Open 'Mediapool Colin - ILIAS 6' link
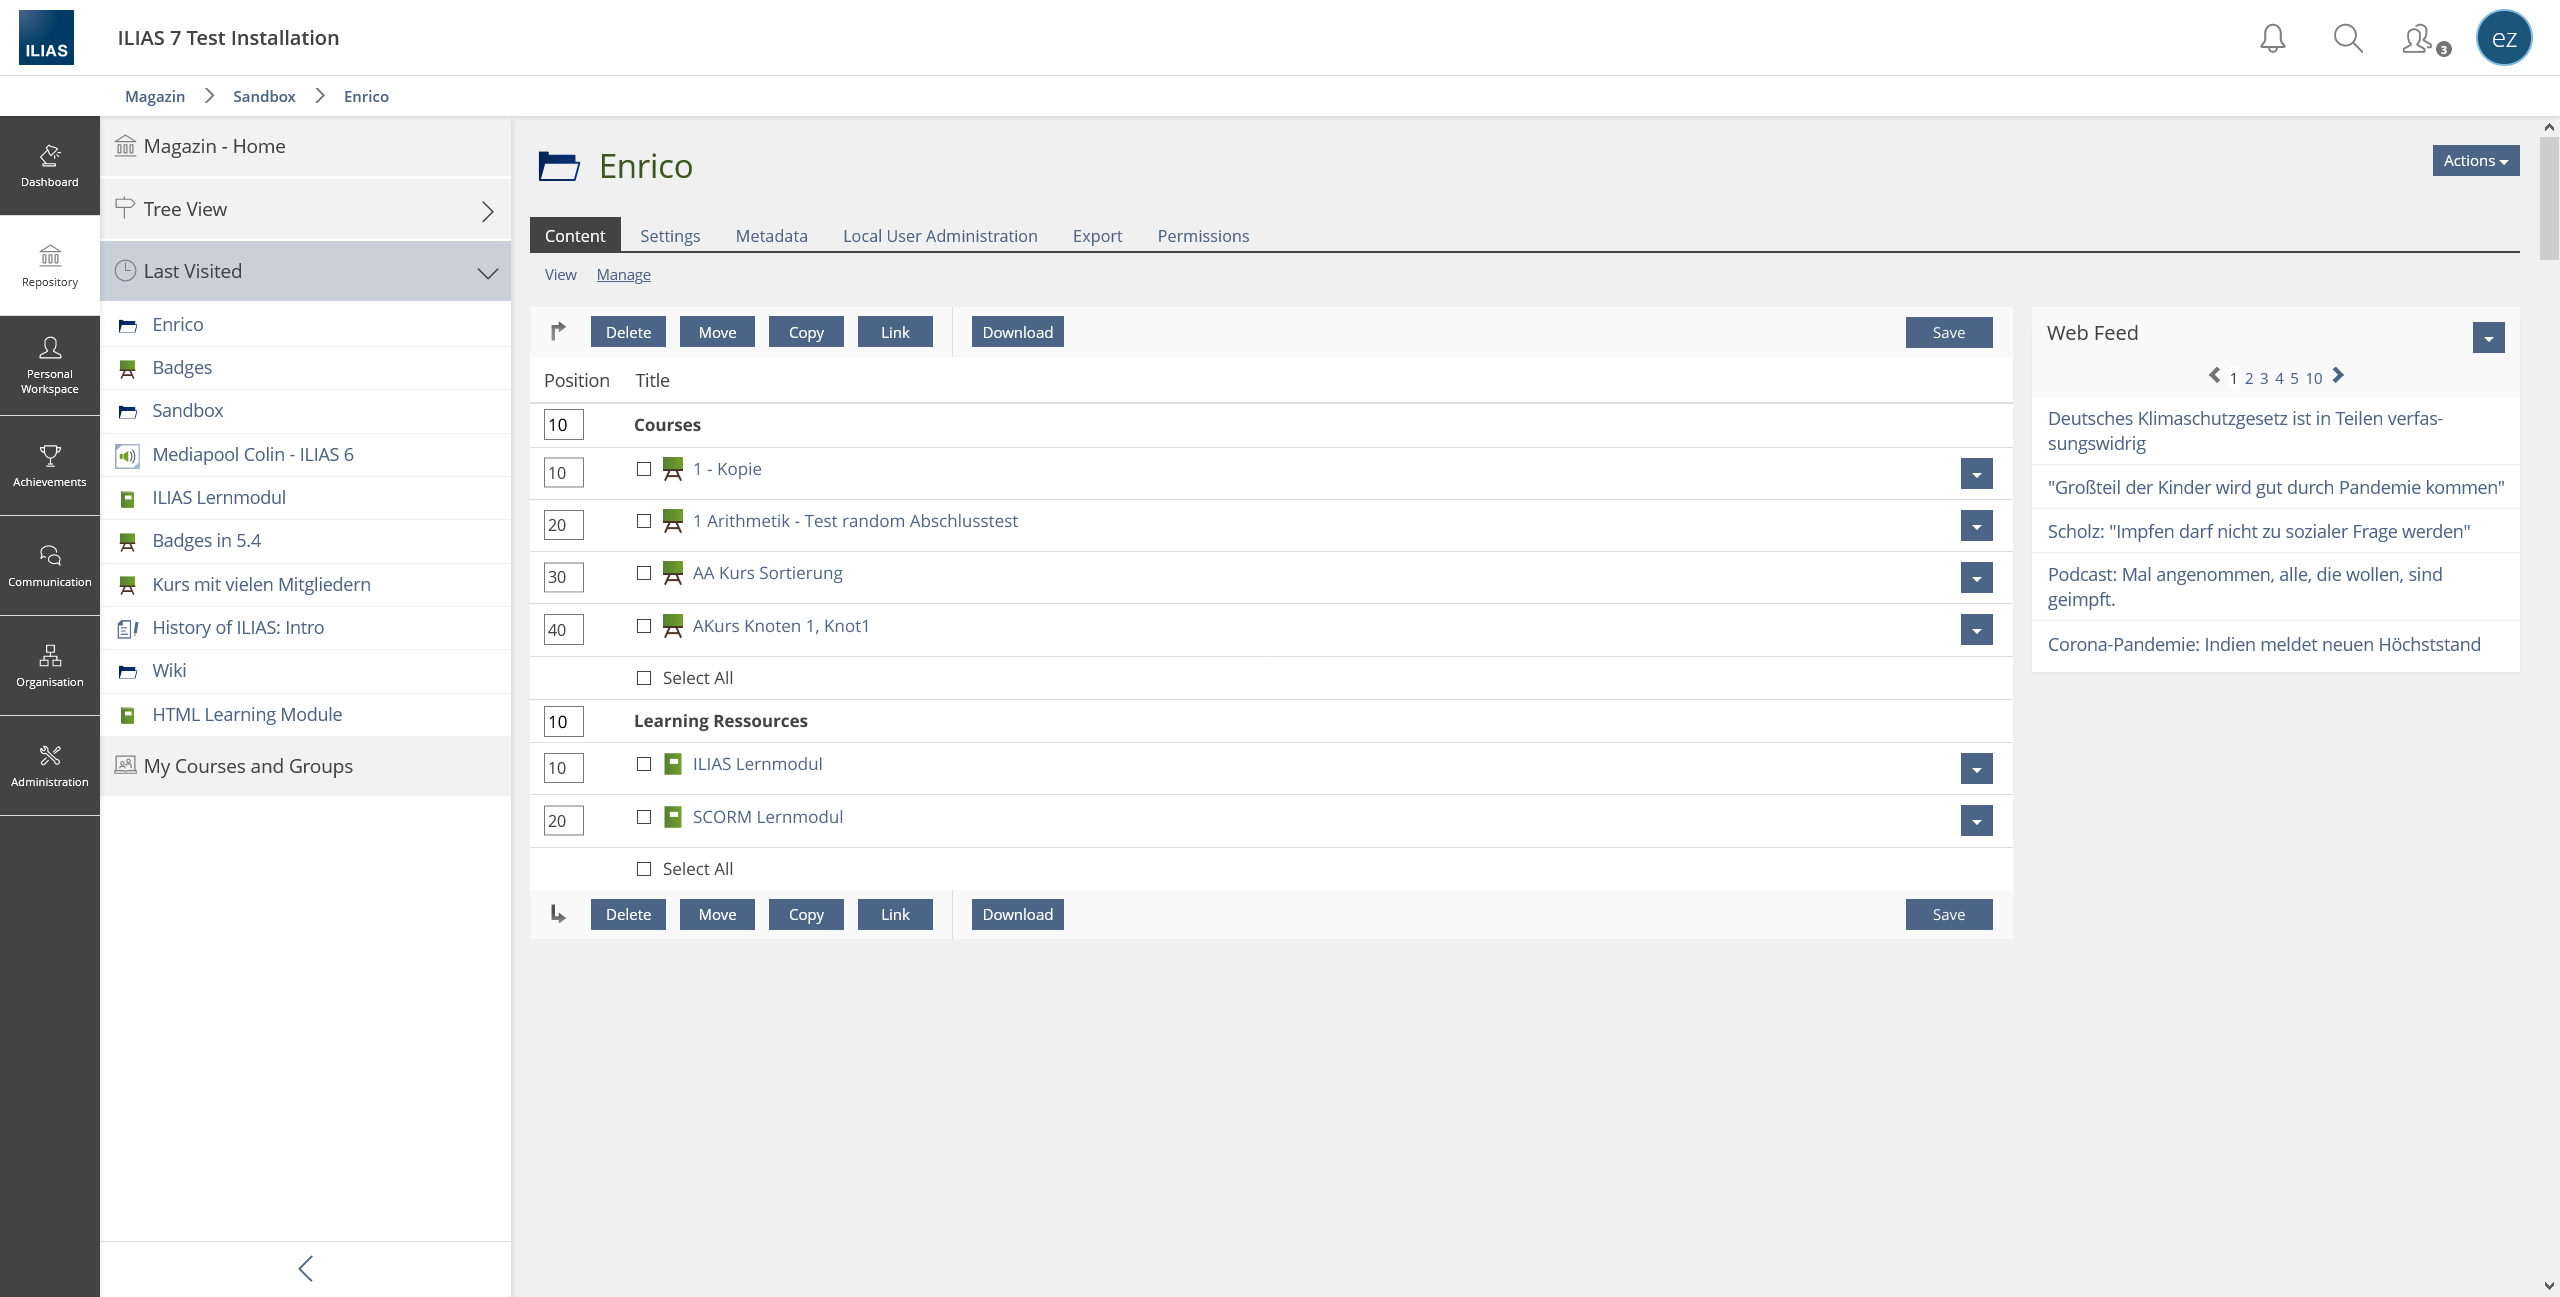The width and height of the screenshot is (2560, 1297). pyautogui.click(x=253, y=454)
